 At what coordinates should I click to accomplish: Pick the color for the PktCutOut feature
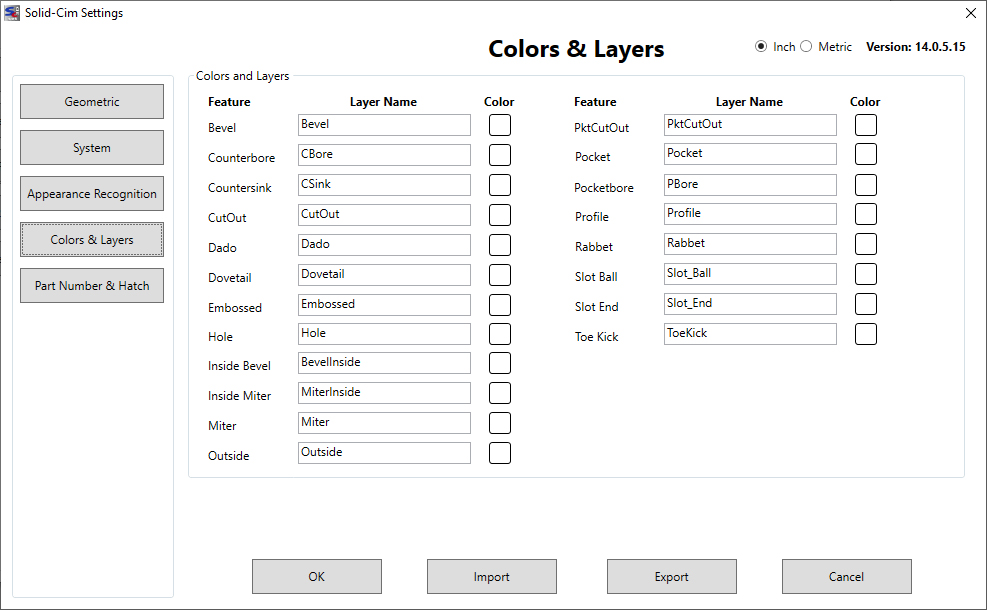tap(866, 125)
